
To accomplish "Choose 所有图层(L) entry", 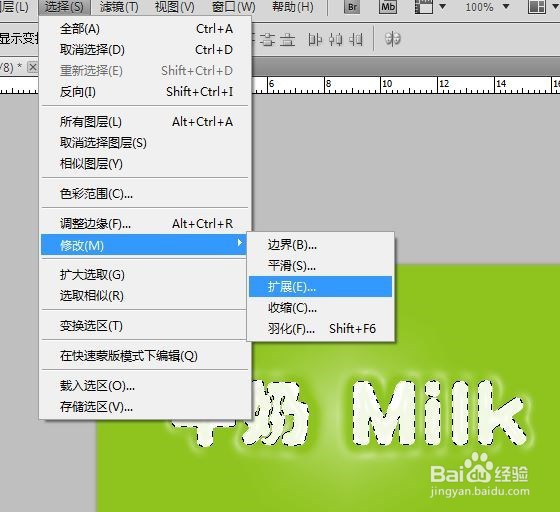I will click(x=145, y=122).
